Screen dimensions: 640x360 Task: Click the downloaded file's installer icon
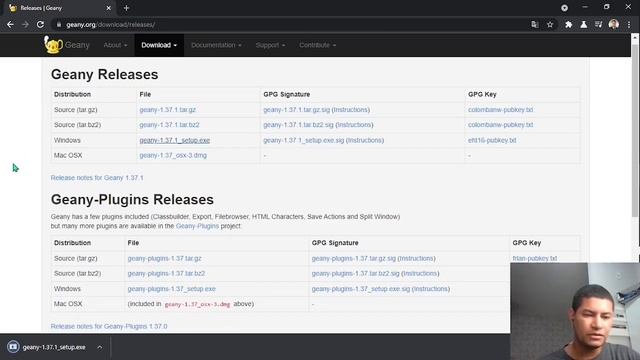(x=13, y=347)
